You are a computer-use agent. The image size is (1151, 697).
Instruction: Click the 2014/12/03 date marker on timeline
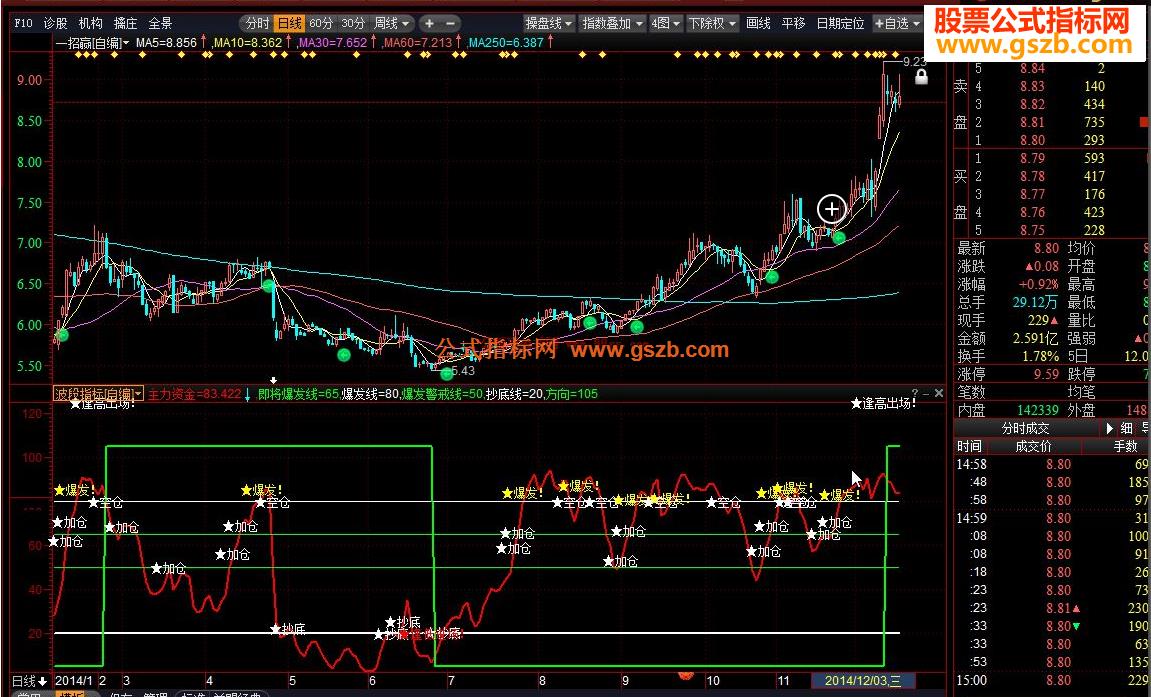868,680
